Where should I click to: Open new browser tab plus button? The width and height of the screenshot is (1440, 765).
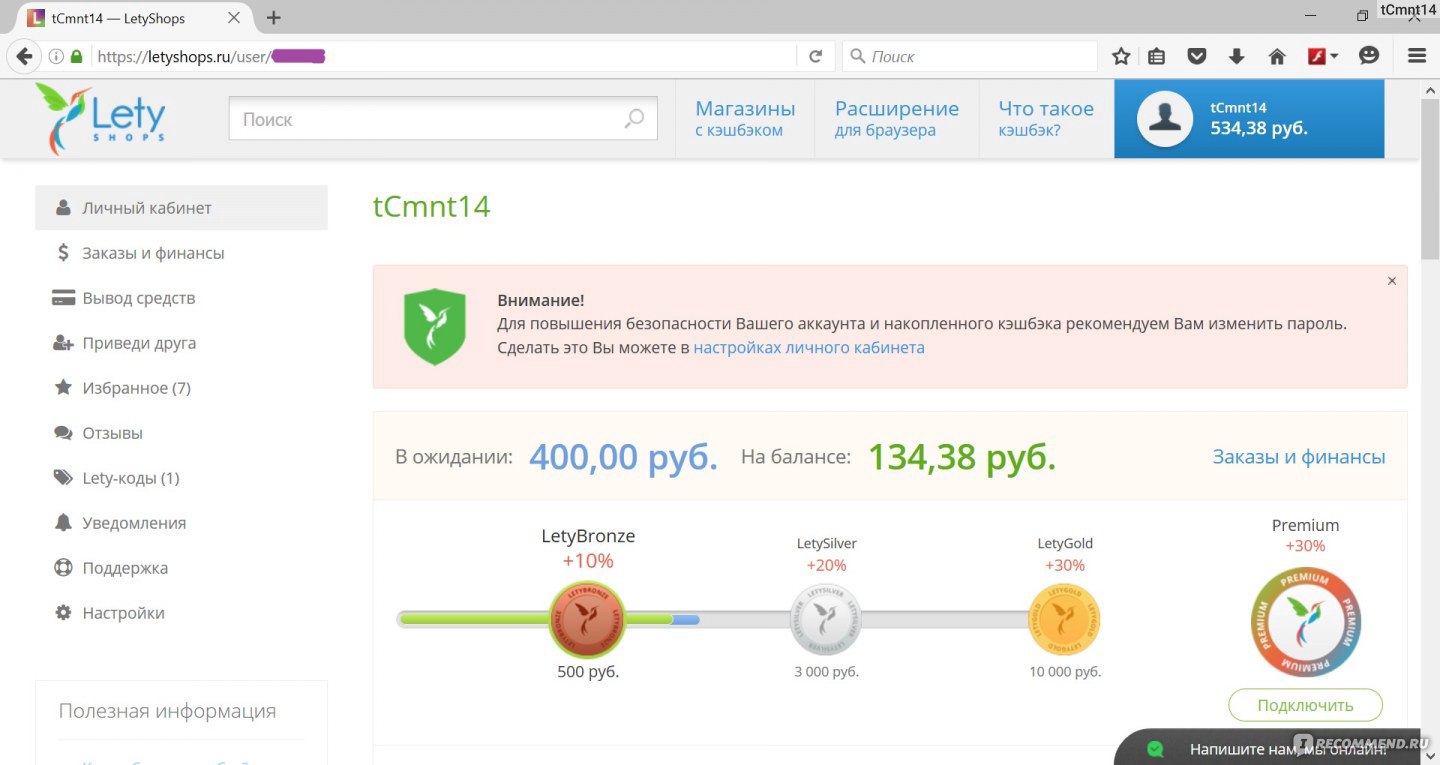273,18
